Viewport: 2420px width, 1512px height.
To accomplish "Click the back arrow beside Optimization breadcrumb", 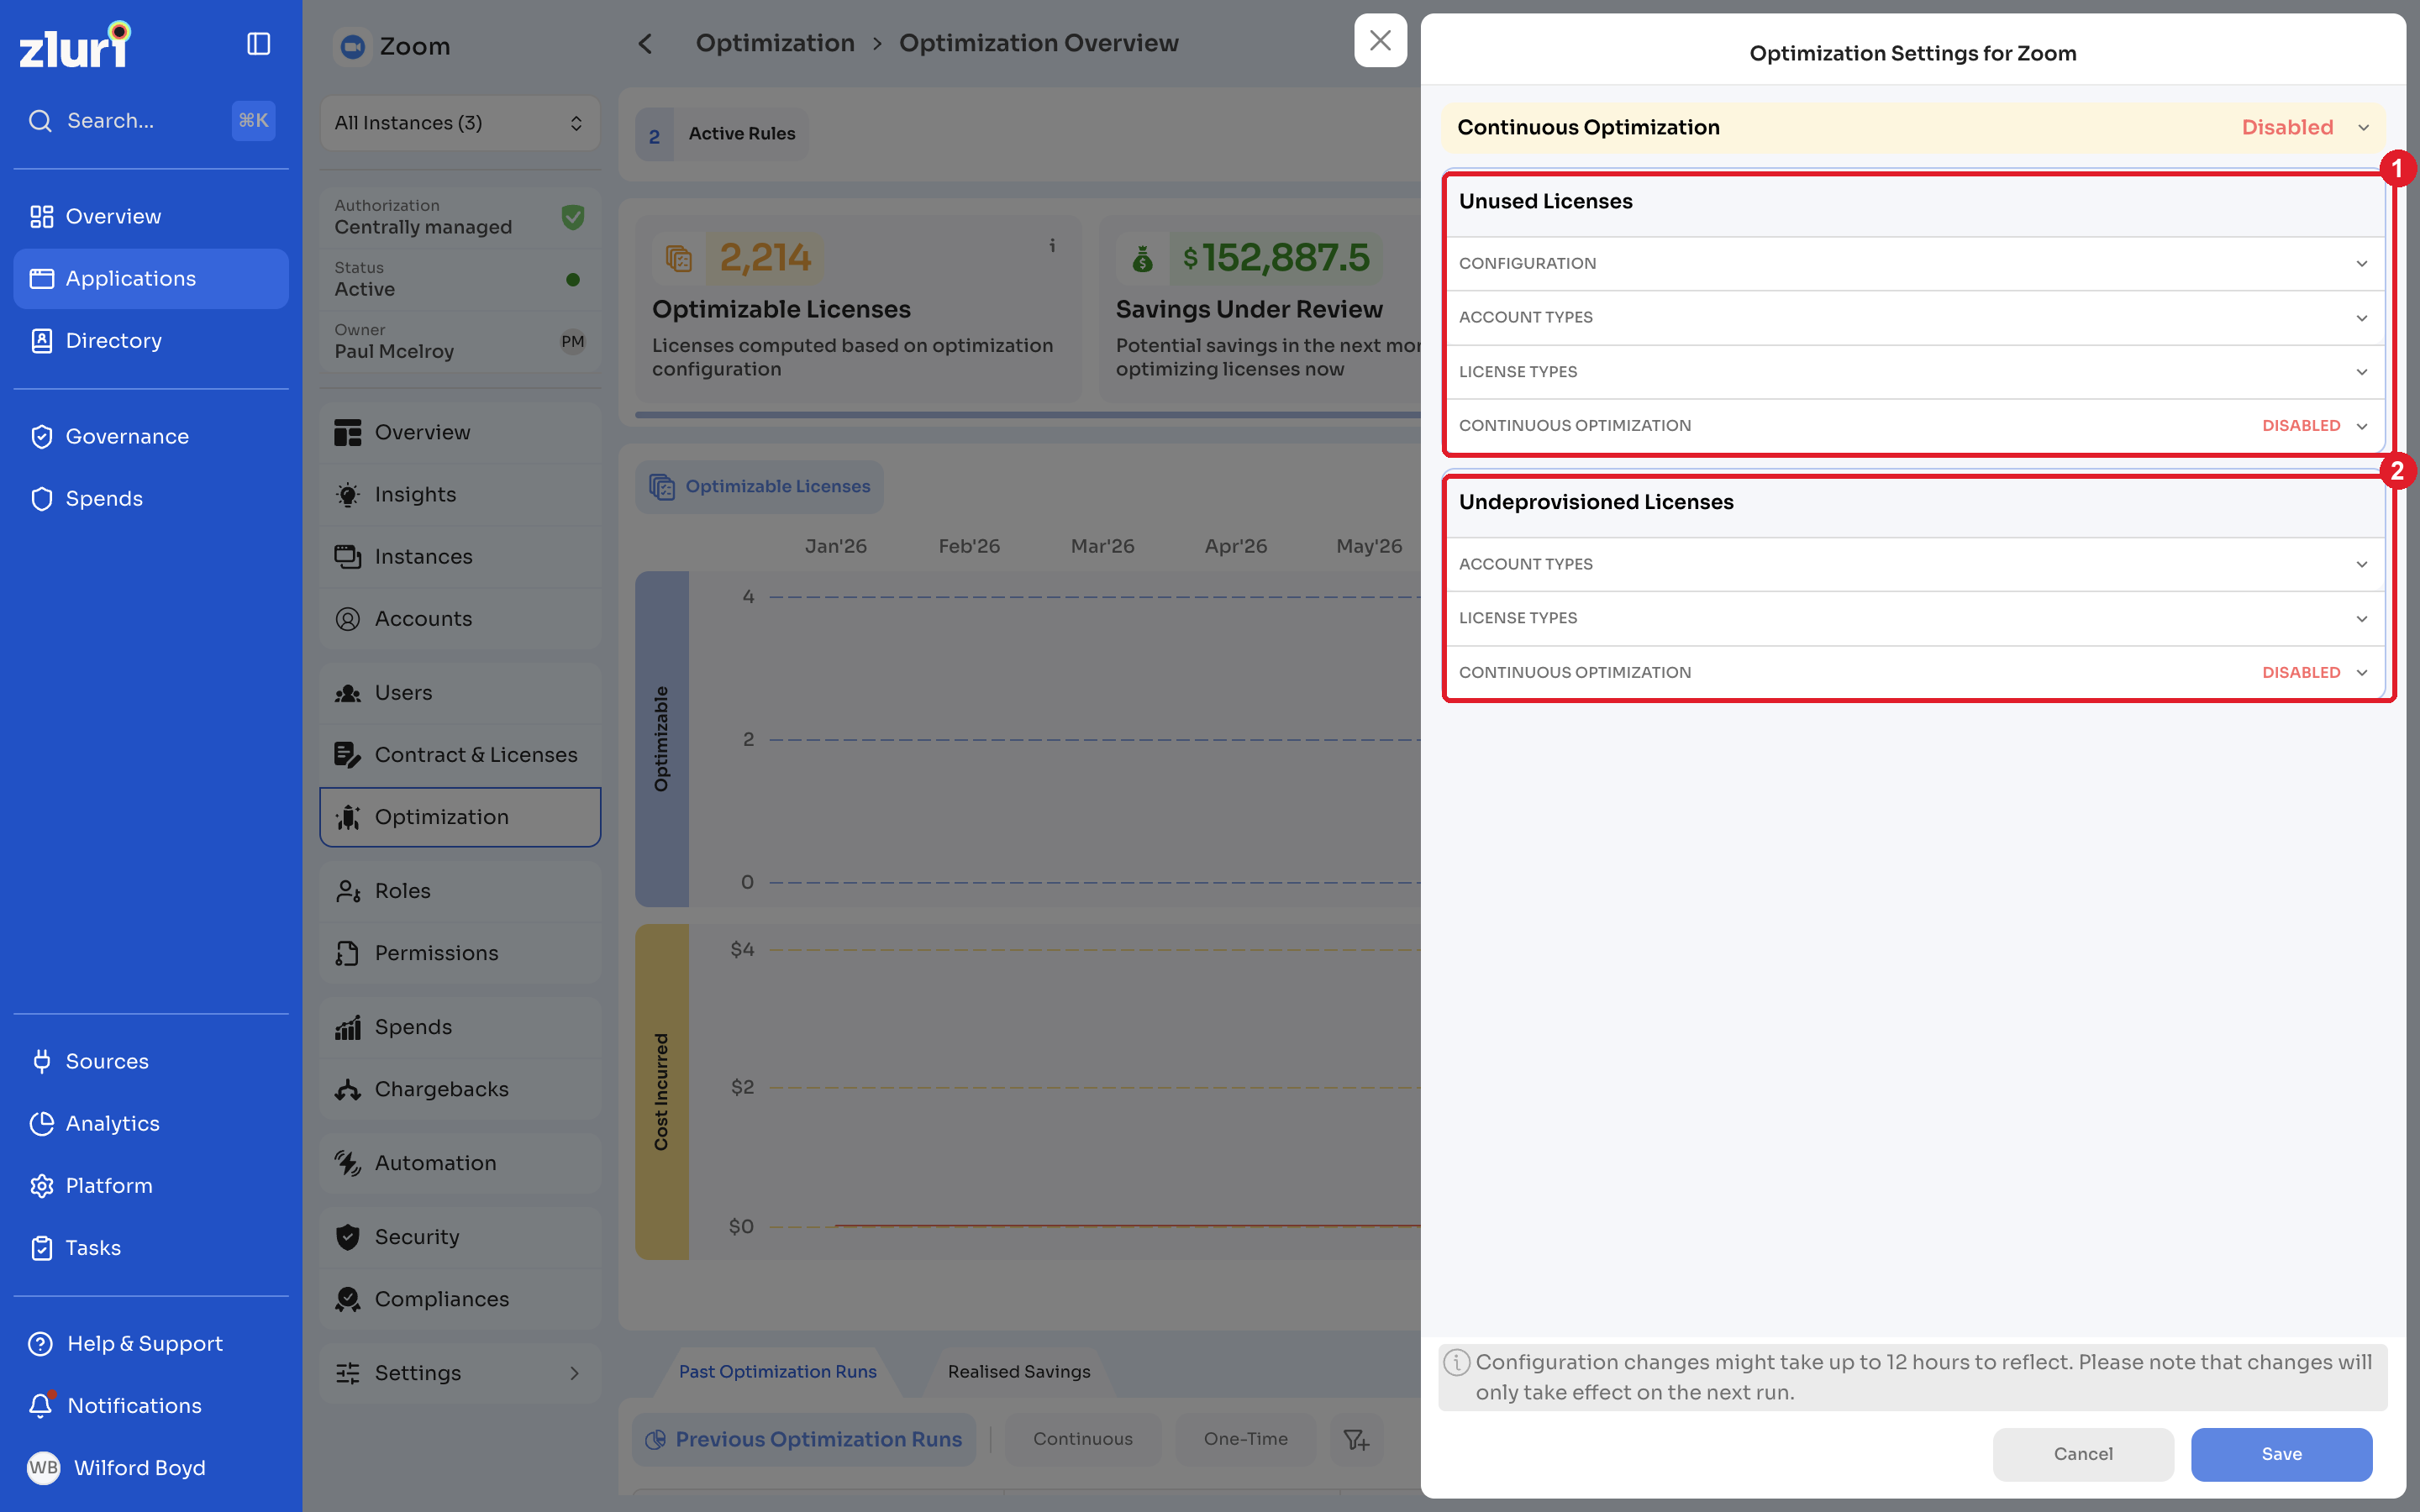I will pos(645,44).
